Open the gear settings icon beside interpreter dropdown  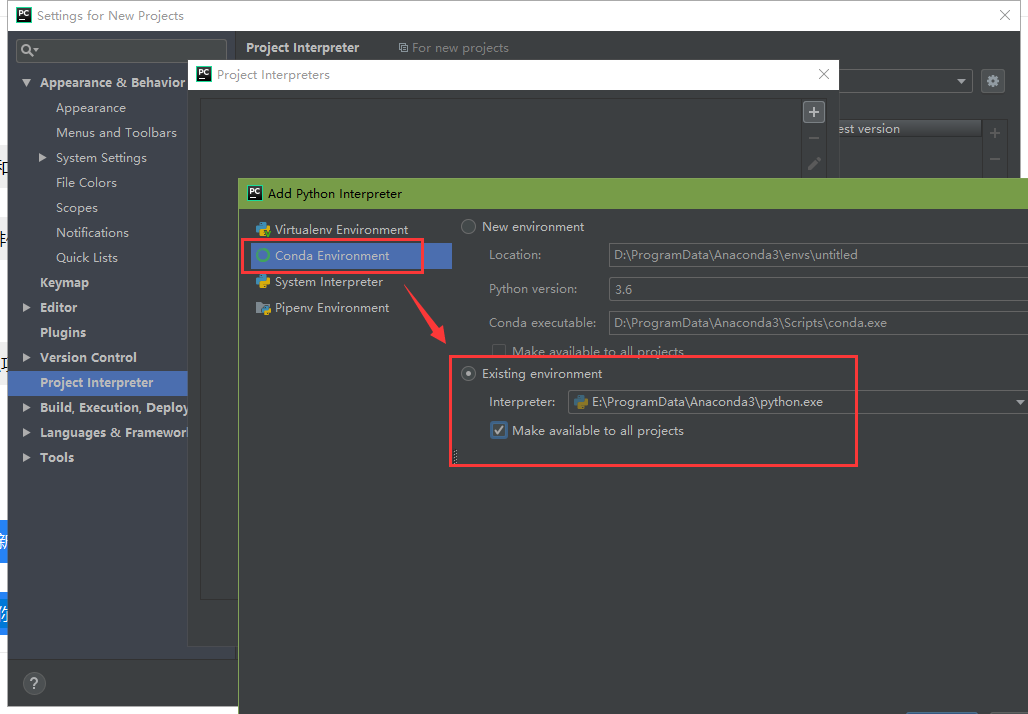(x=993, y=81)
